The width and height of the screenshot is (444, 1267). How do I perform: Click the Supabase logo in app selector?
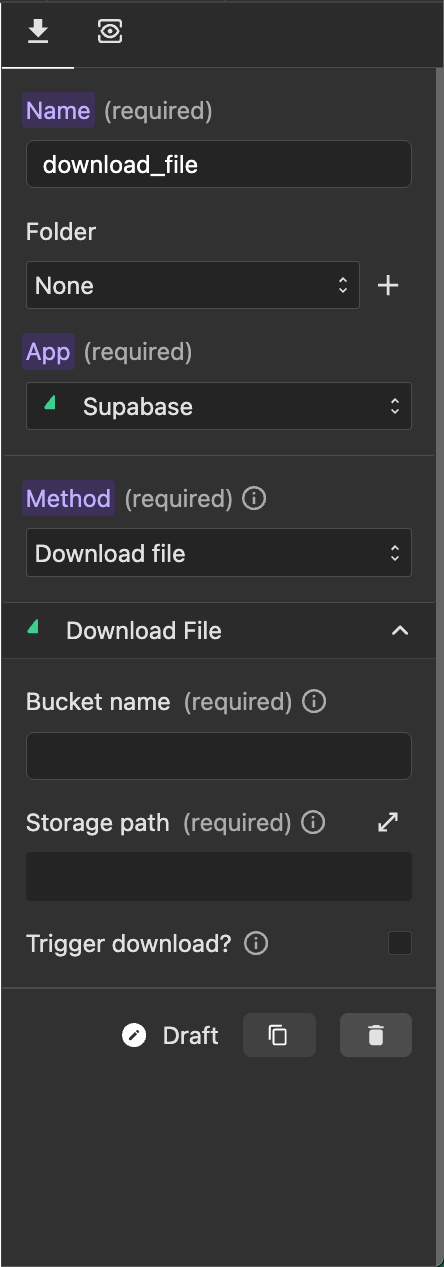tap(50, 404)
